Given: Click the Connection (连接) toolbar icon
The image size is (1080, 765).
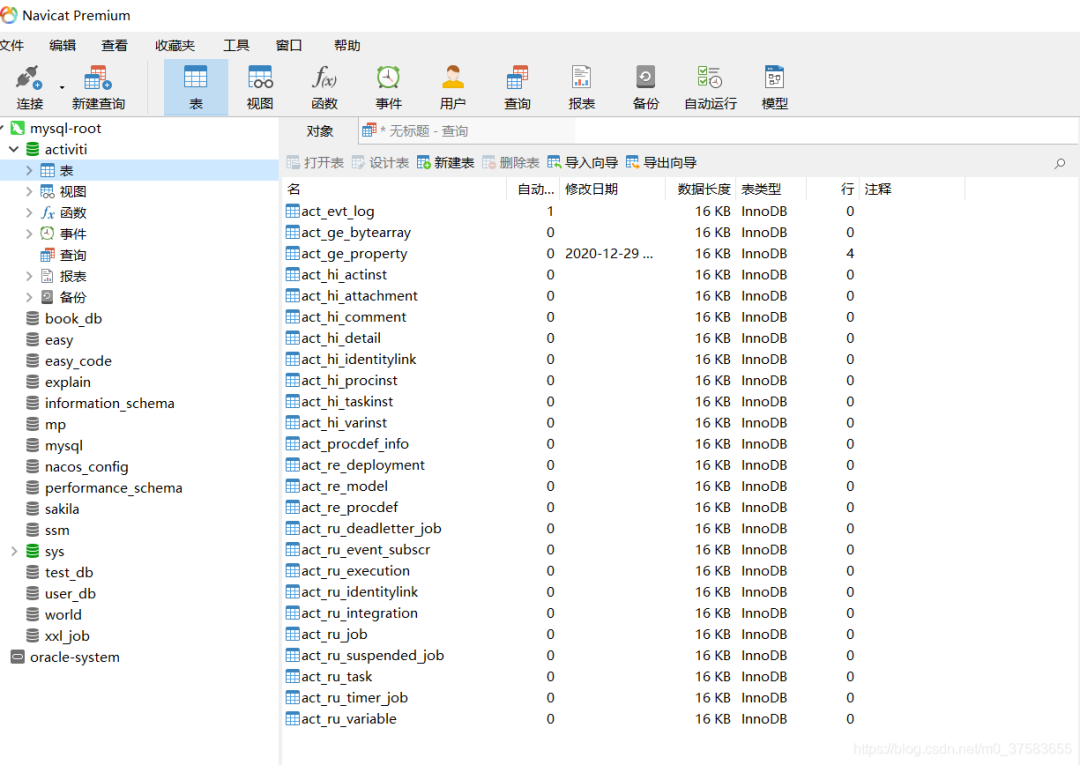Looking at the screenshot, I should [x=30, y=87].
